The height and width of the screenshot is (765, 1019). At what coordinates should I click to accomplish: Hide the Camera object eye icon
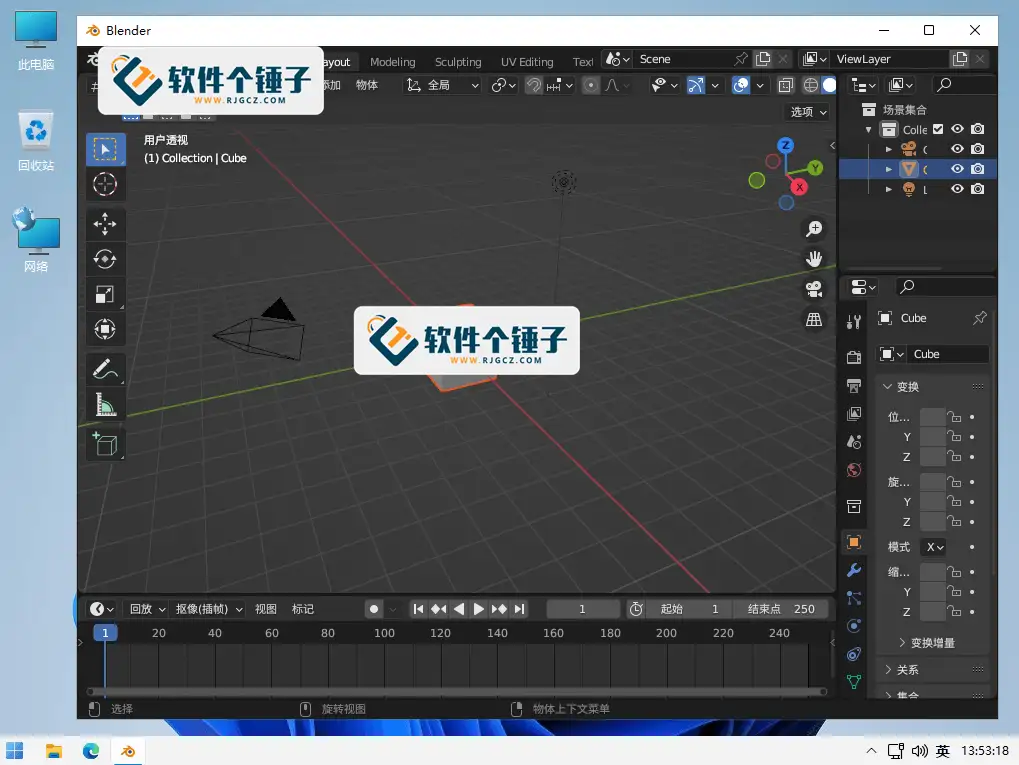click(957, 149)
